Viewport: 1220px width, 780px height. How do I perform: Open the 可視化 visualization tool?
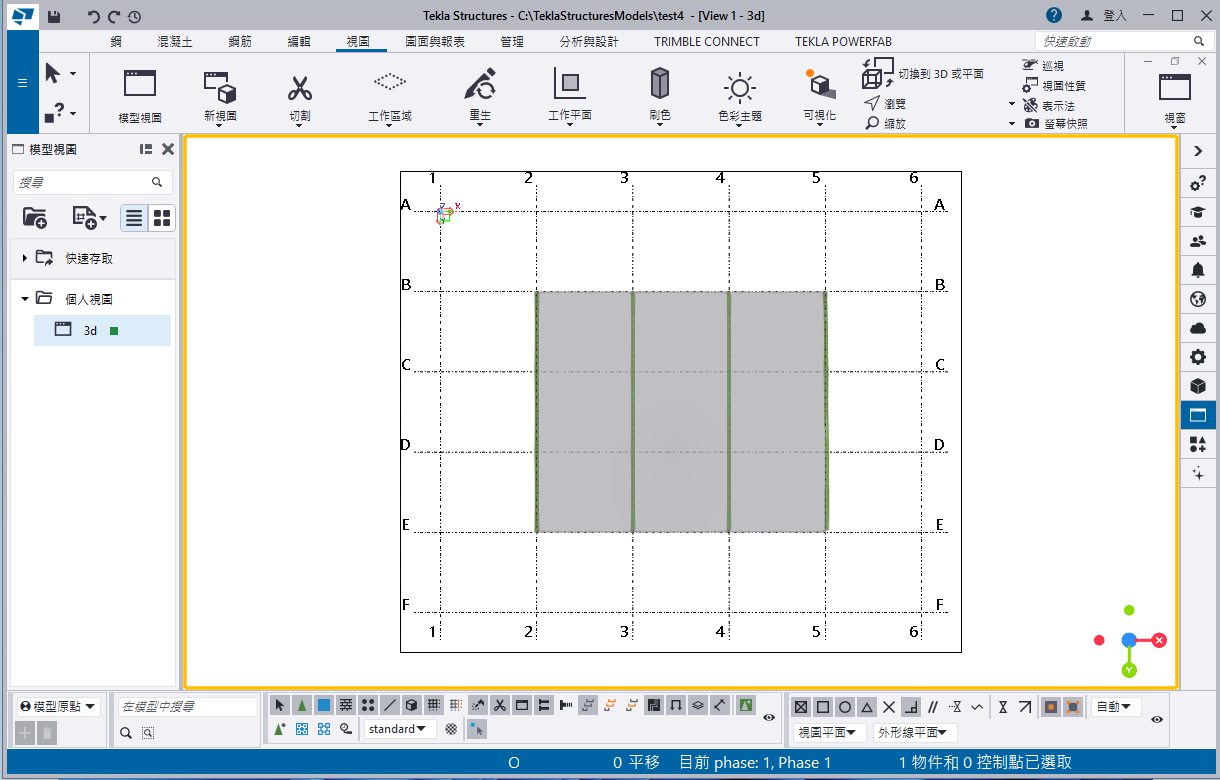coord(819,86)
